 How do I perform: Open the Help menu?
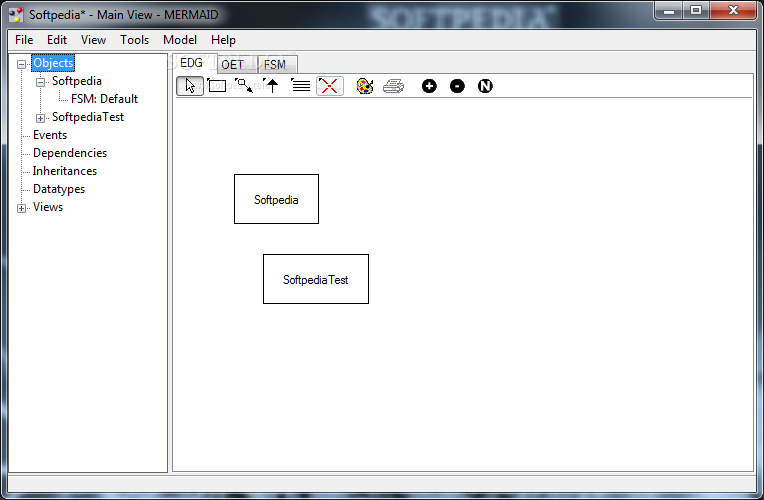pos(223,40)
